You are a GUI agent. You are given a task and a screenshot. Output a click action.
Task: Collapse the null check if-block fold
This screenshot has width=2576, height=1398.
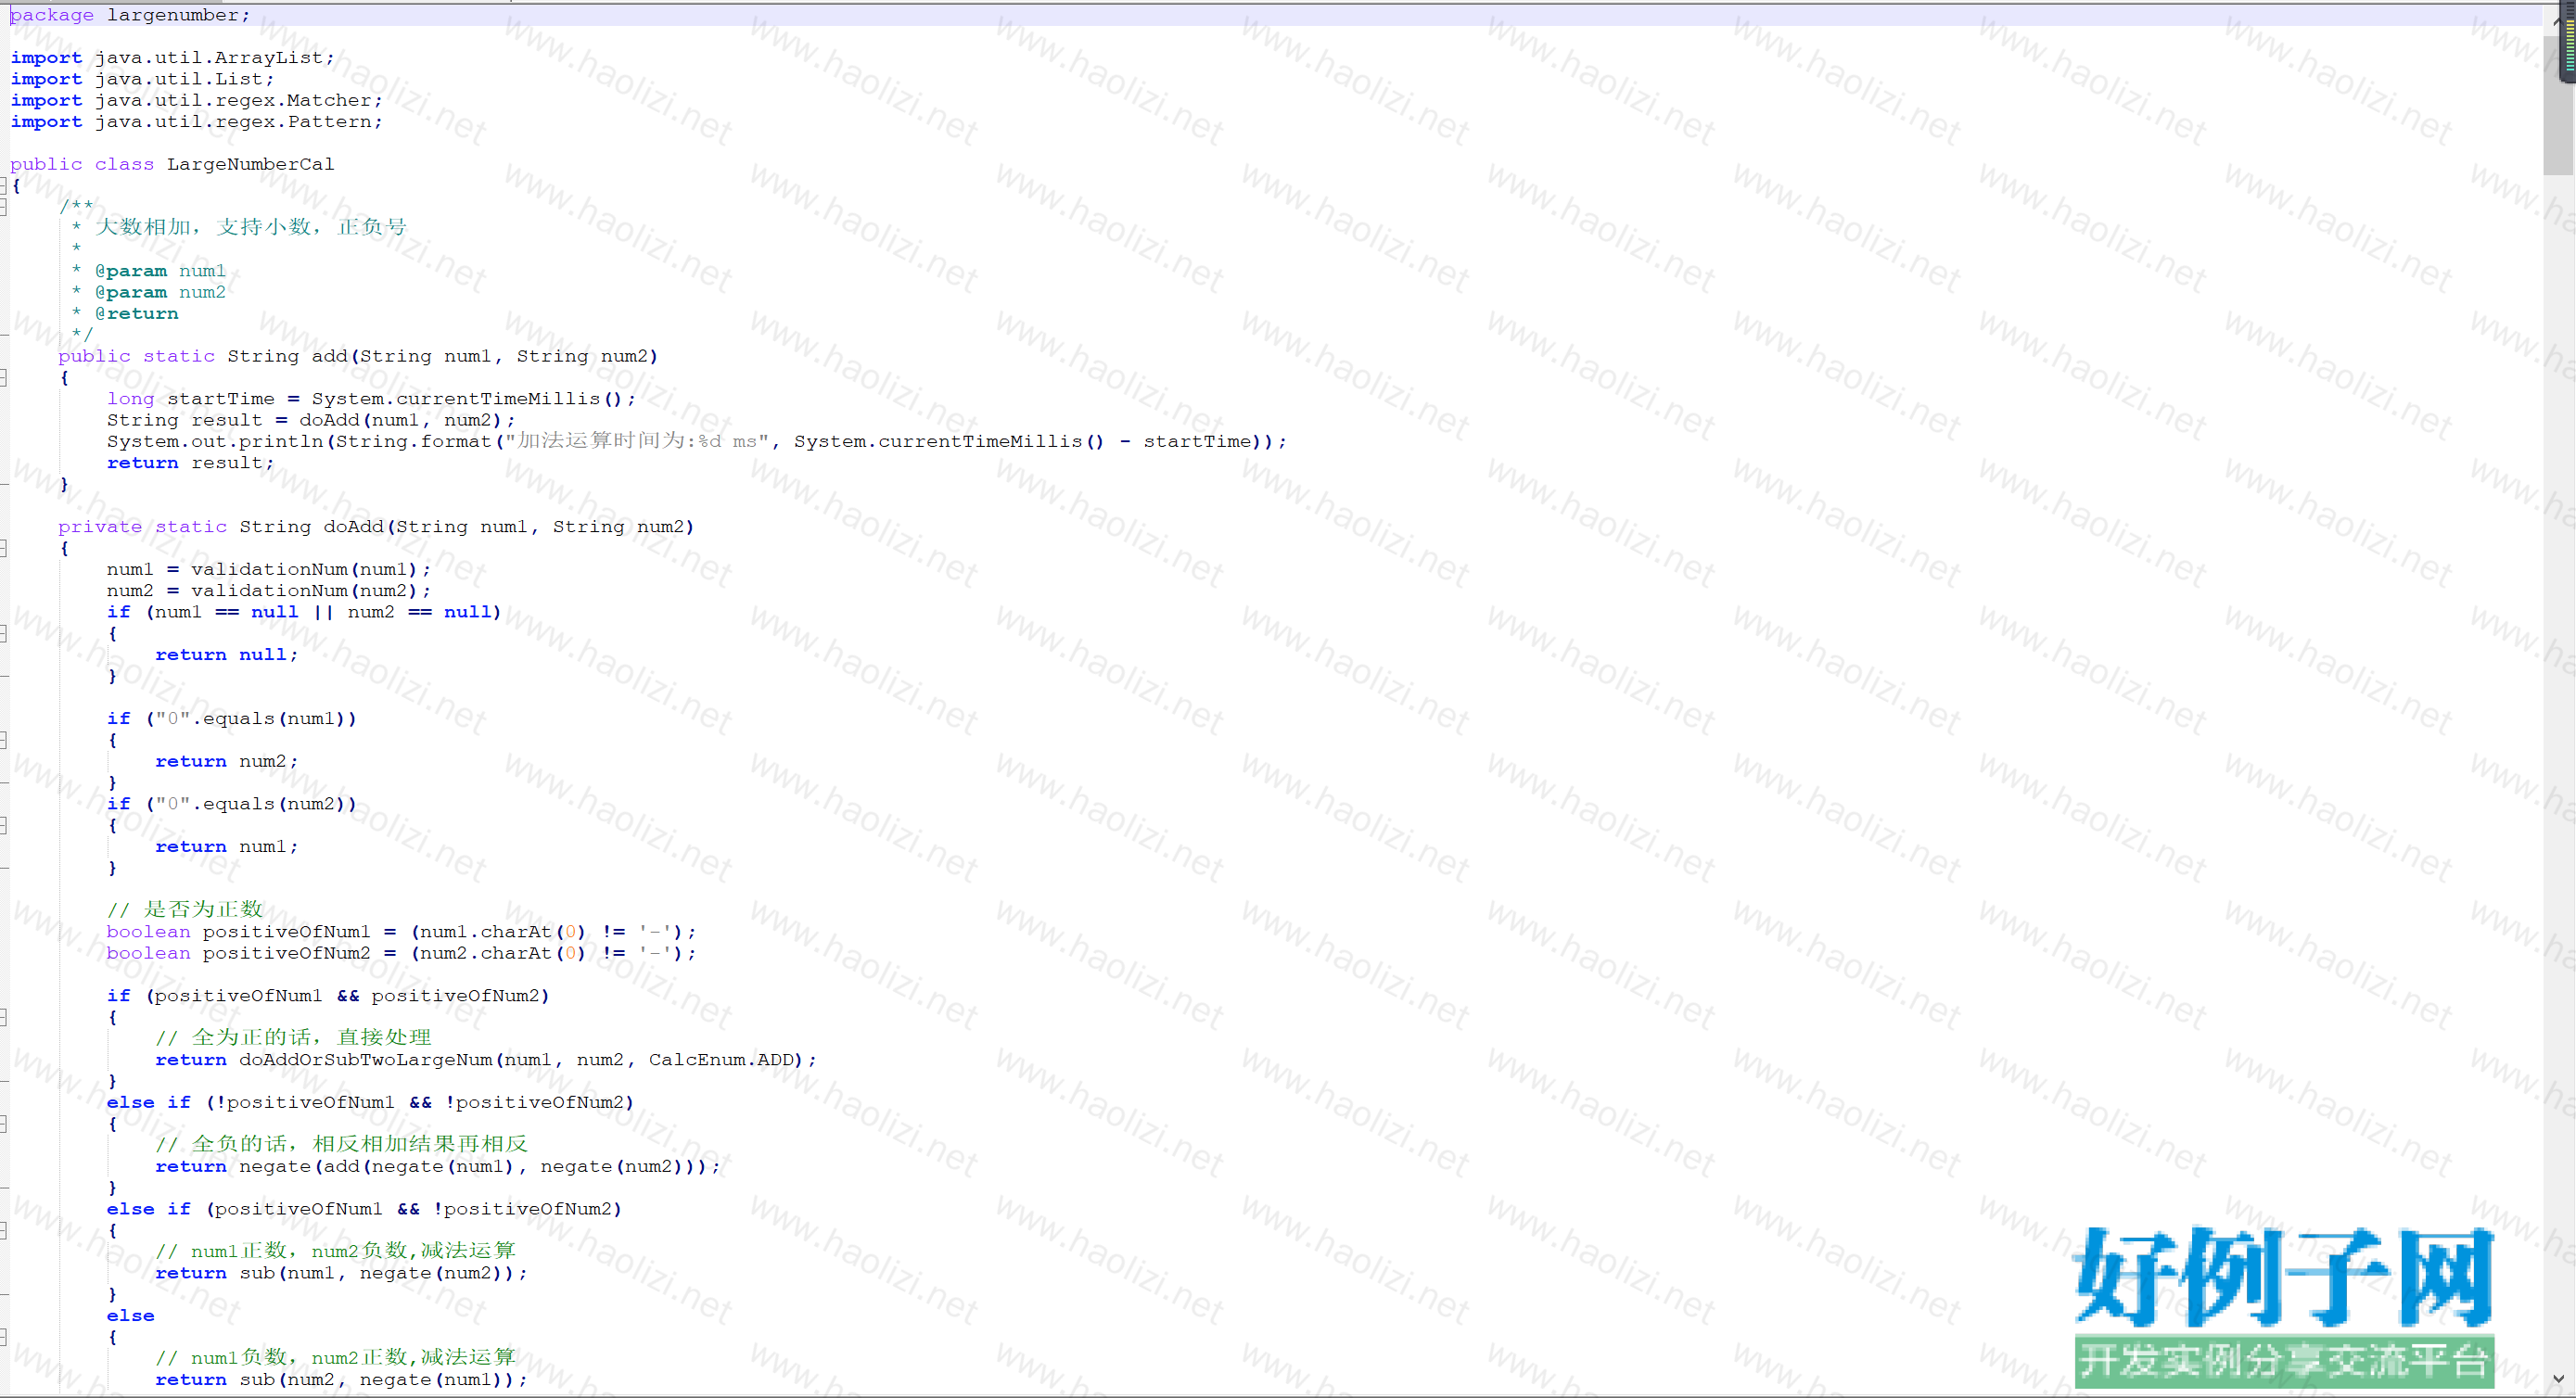(x=4, y=634)
